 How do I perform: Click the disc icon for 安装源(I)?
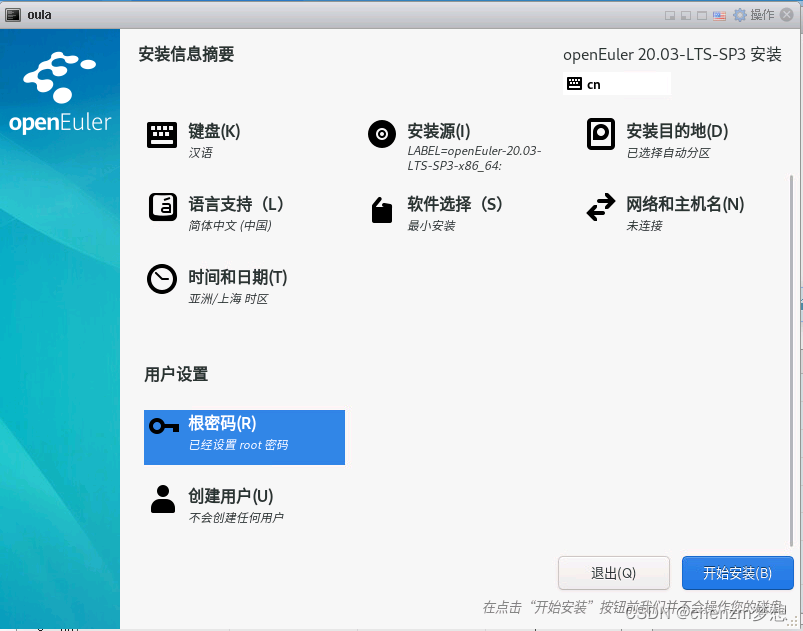click(x=382, y=134)
